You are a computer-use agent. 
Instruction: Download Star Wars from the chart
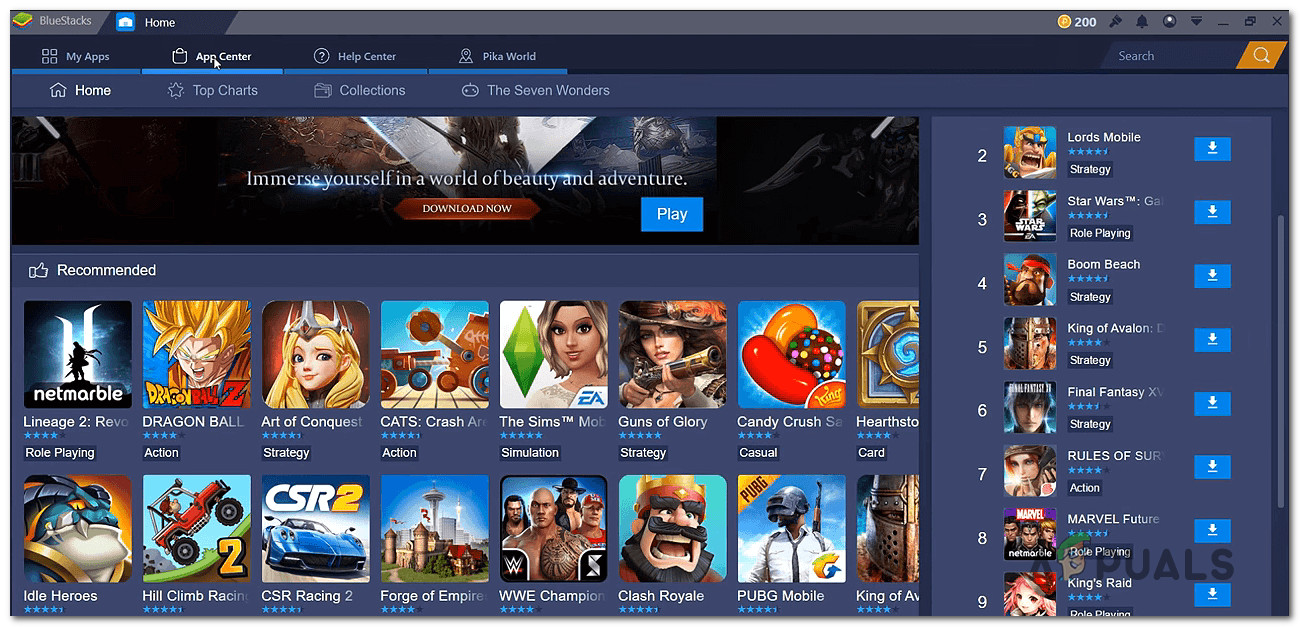[x=1212, y=212]
